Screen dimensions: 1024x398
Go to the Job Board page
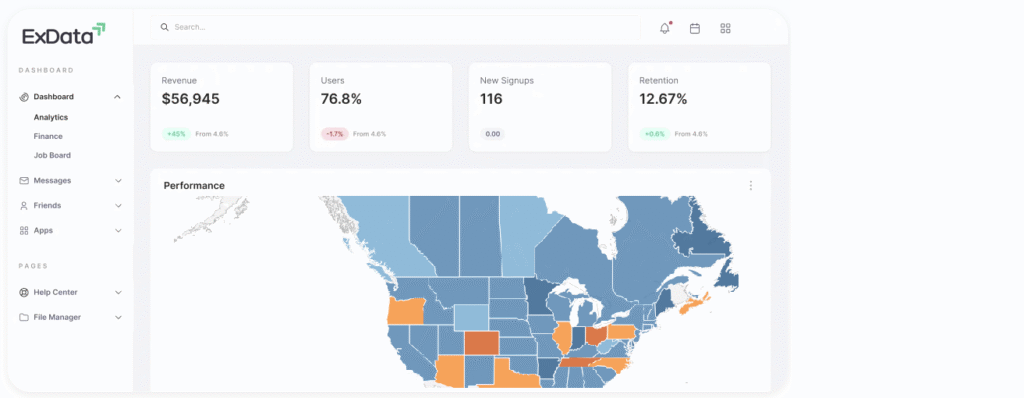[x=52, y=156]
